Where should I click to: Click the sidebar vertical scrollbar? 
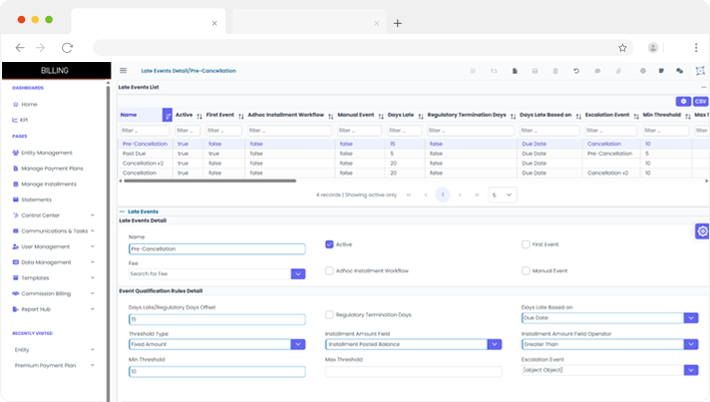point(108,242)
